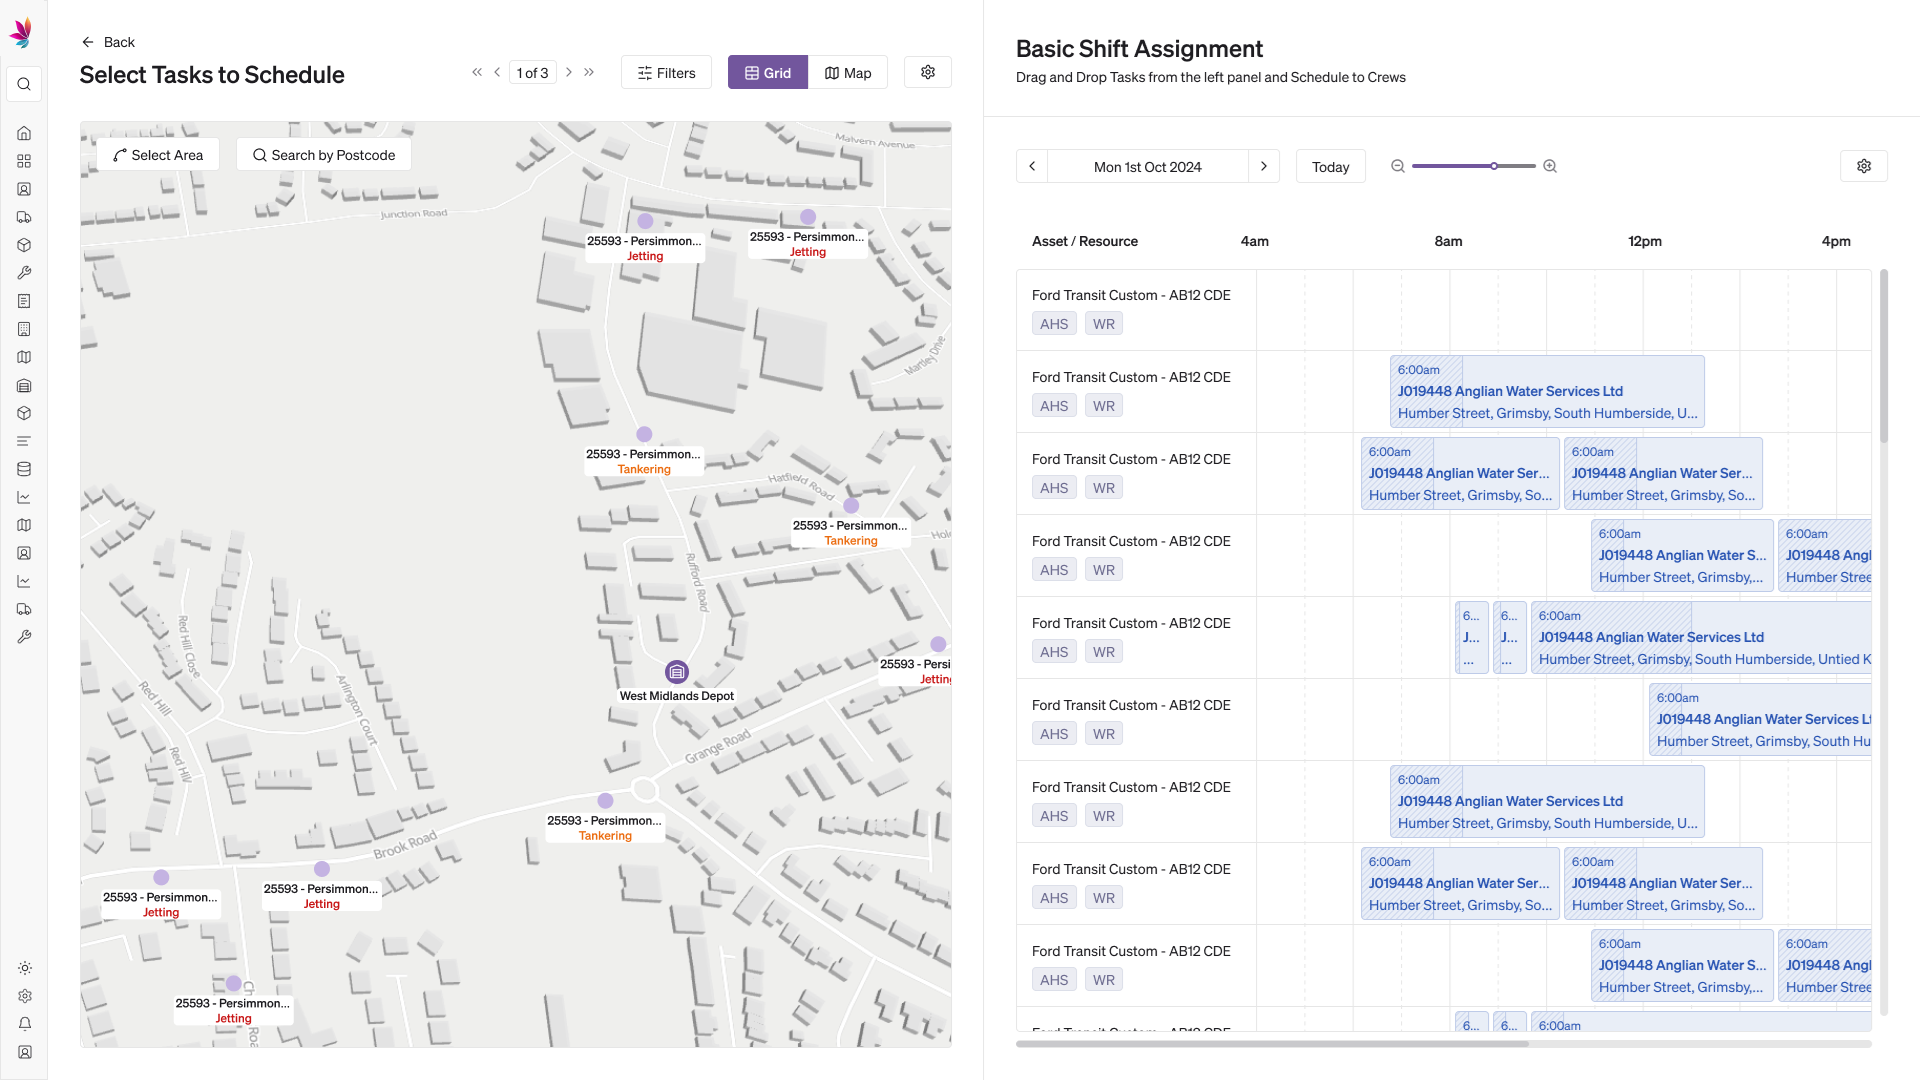
Task: Click the Today button
Action: [x=1330, y=167]
